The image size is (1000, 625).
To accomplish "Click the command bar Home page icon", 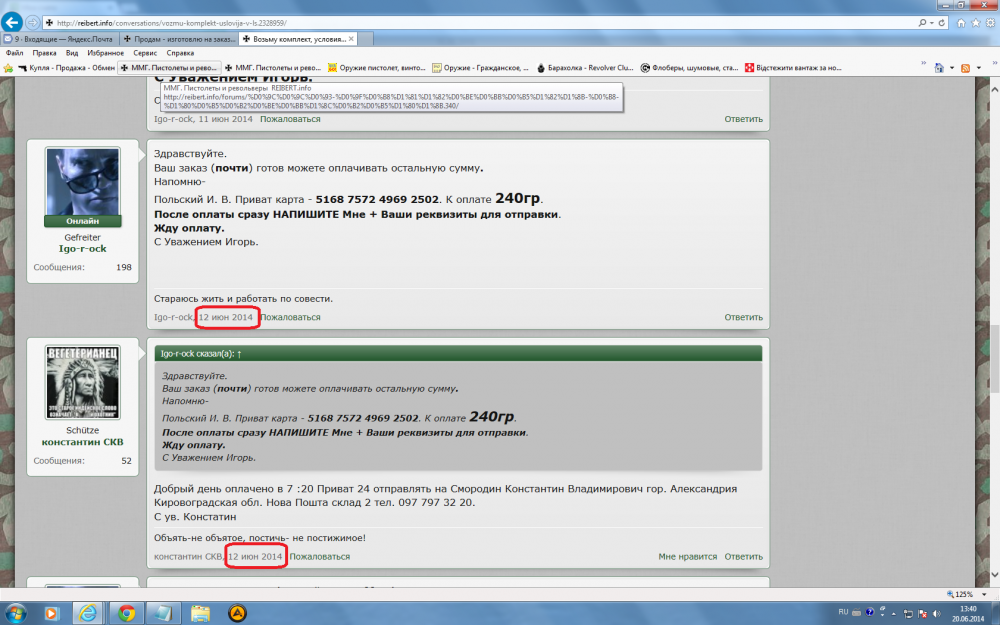I will pyautogui.click(x=939, y=68).
